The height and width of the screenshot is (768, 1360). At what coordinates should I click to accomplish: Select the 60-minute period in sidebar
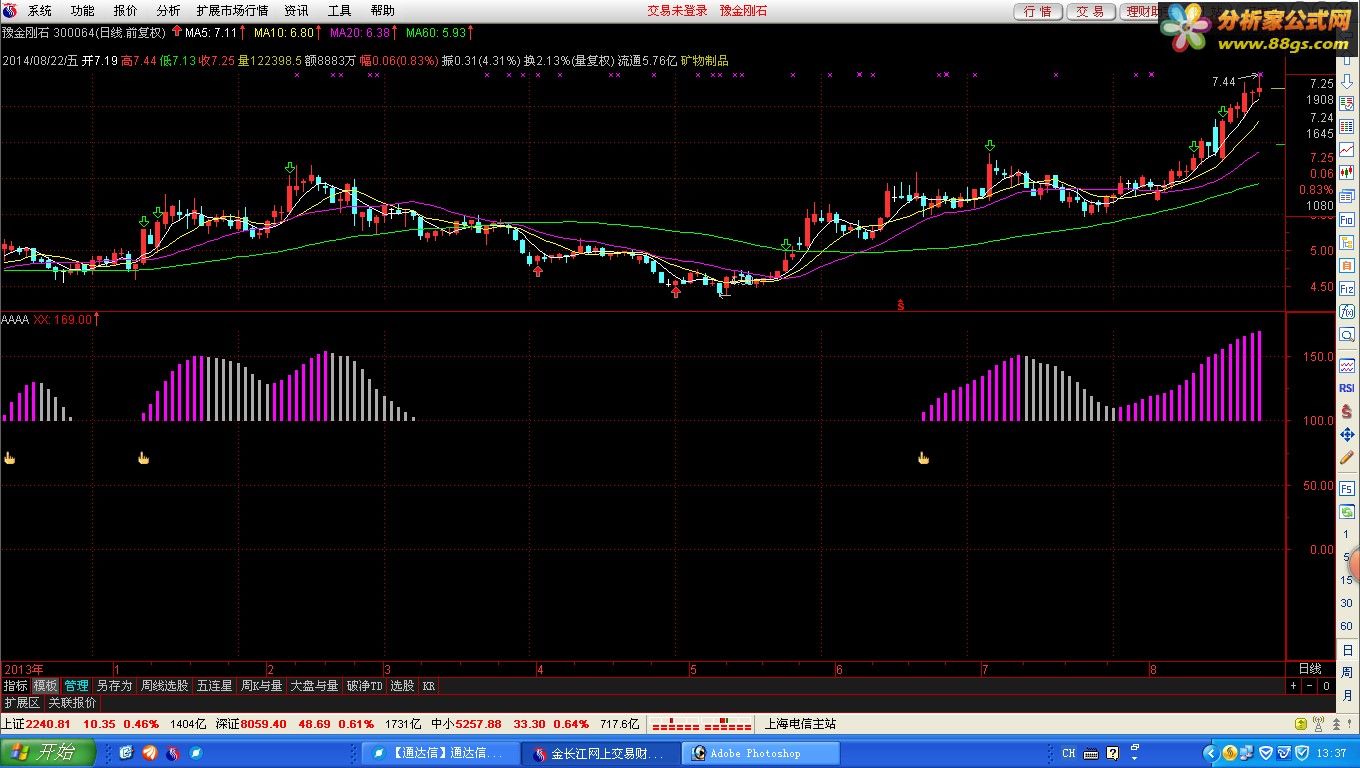(x=1347, y=626)
